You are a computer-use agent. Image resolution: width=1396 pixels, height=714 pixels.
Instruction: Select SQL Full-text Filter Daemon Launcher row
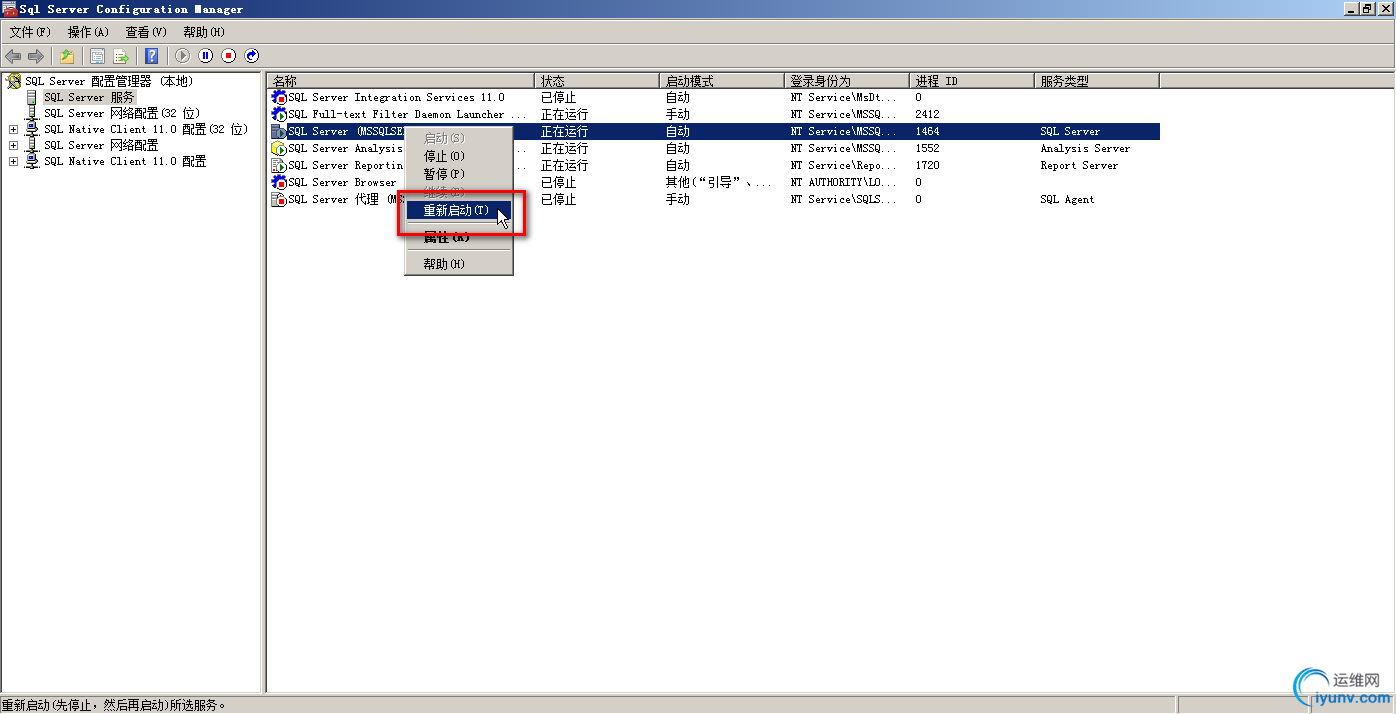coord(714,115)
